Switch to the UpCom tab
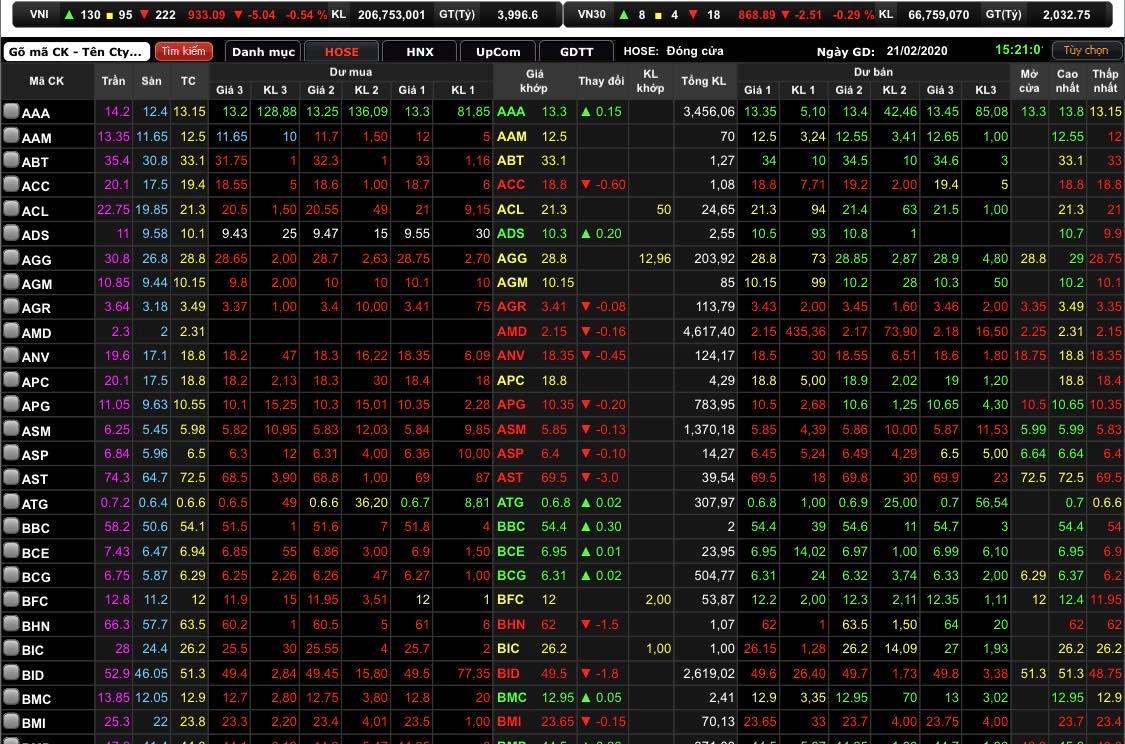Viewport: 1125px width, 744px height. pyautogui.click(x=497, y=52)
